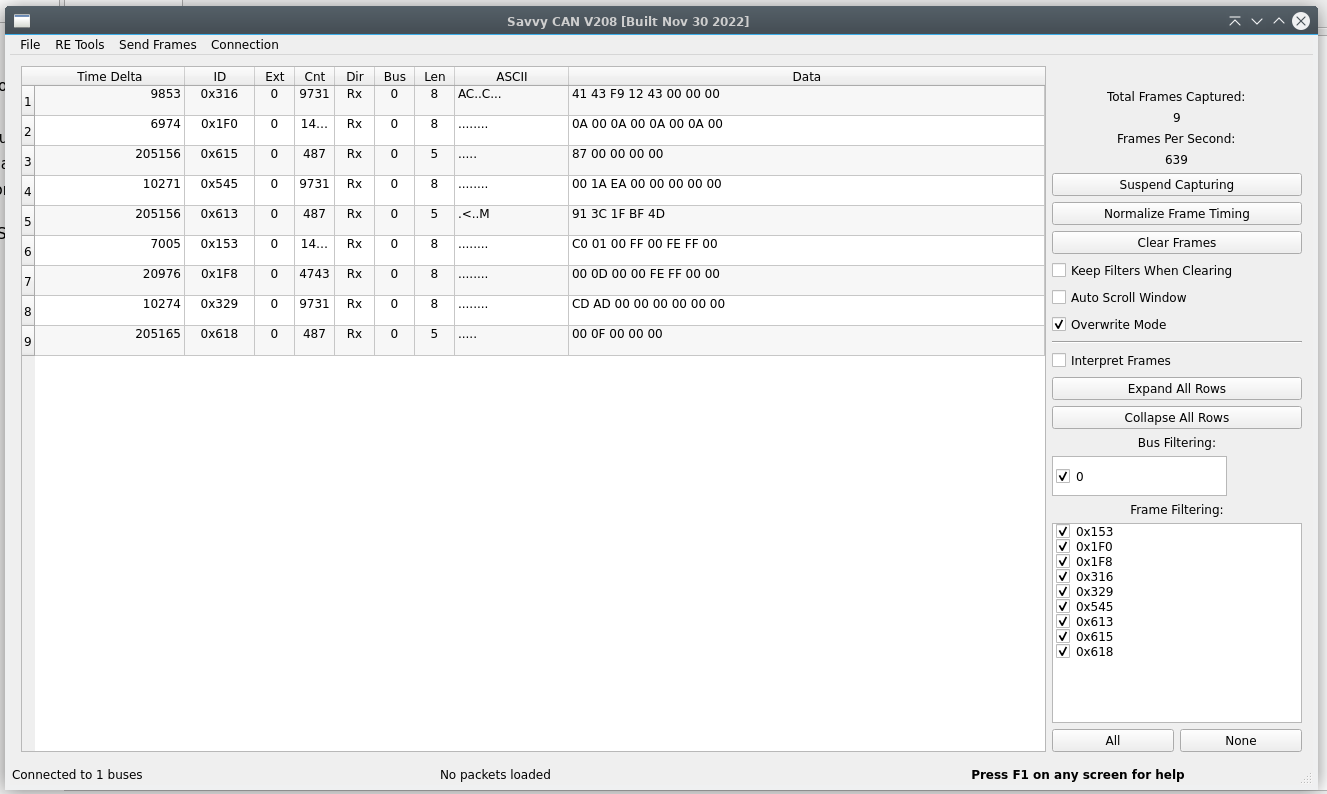Select the 0x1F8 ID cell in the table
The height and width of the screenshot is (794, 1327).
click(x=219, y=281)
